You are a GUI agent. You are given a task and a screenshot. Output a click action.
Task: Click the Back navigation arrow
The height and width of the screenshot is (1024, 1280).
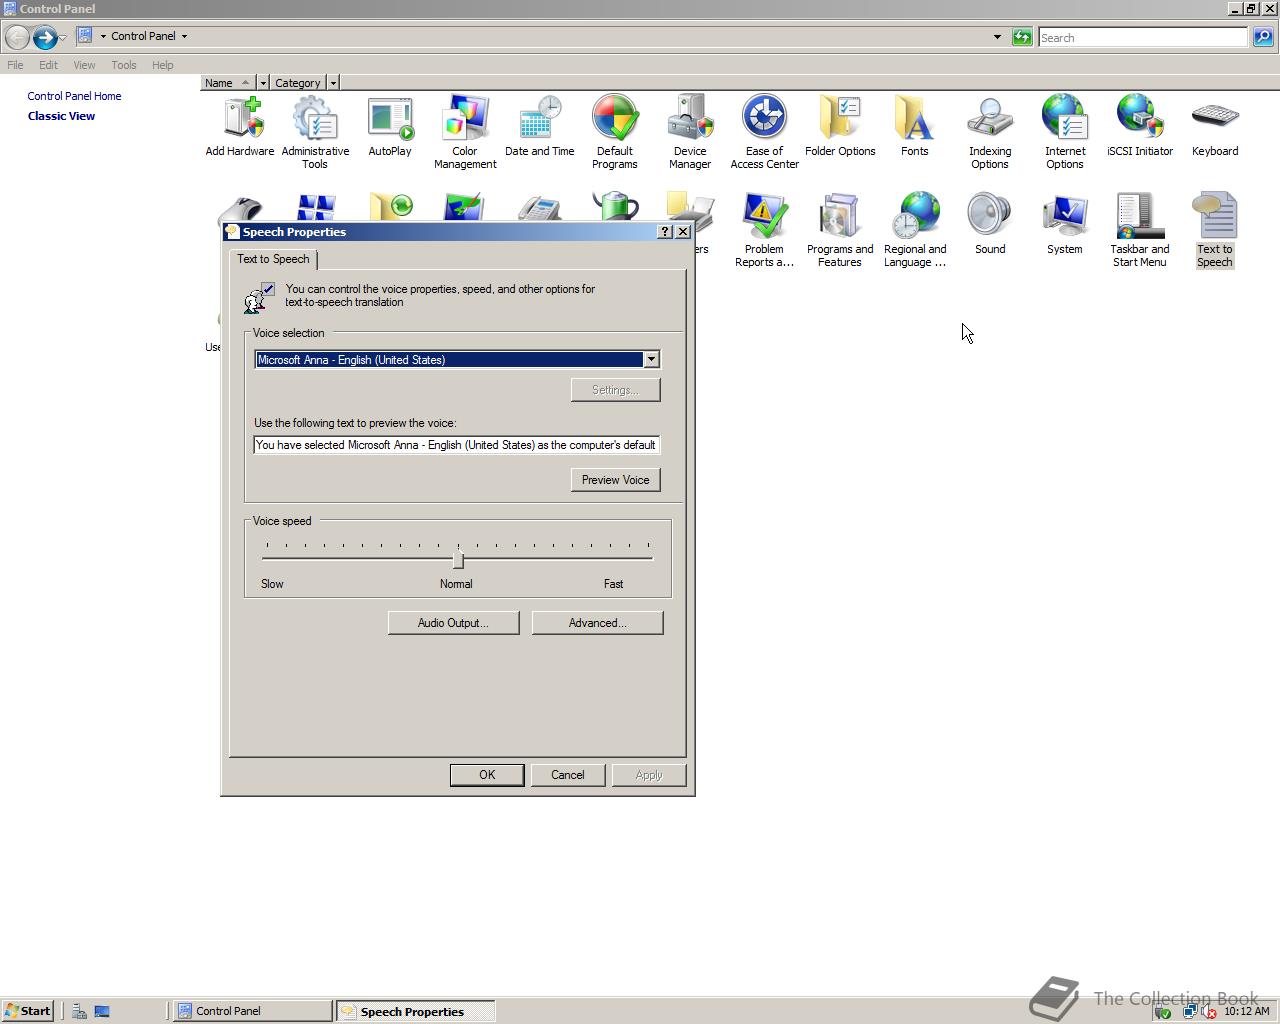(17, 38)
